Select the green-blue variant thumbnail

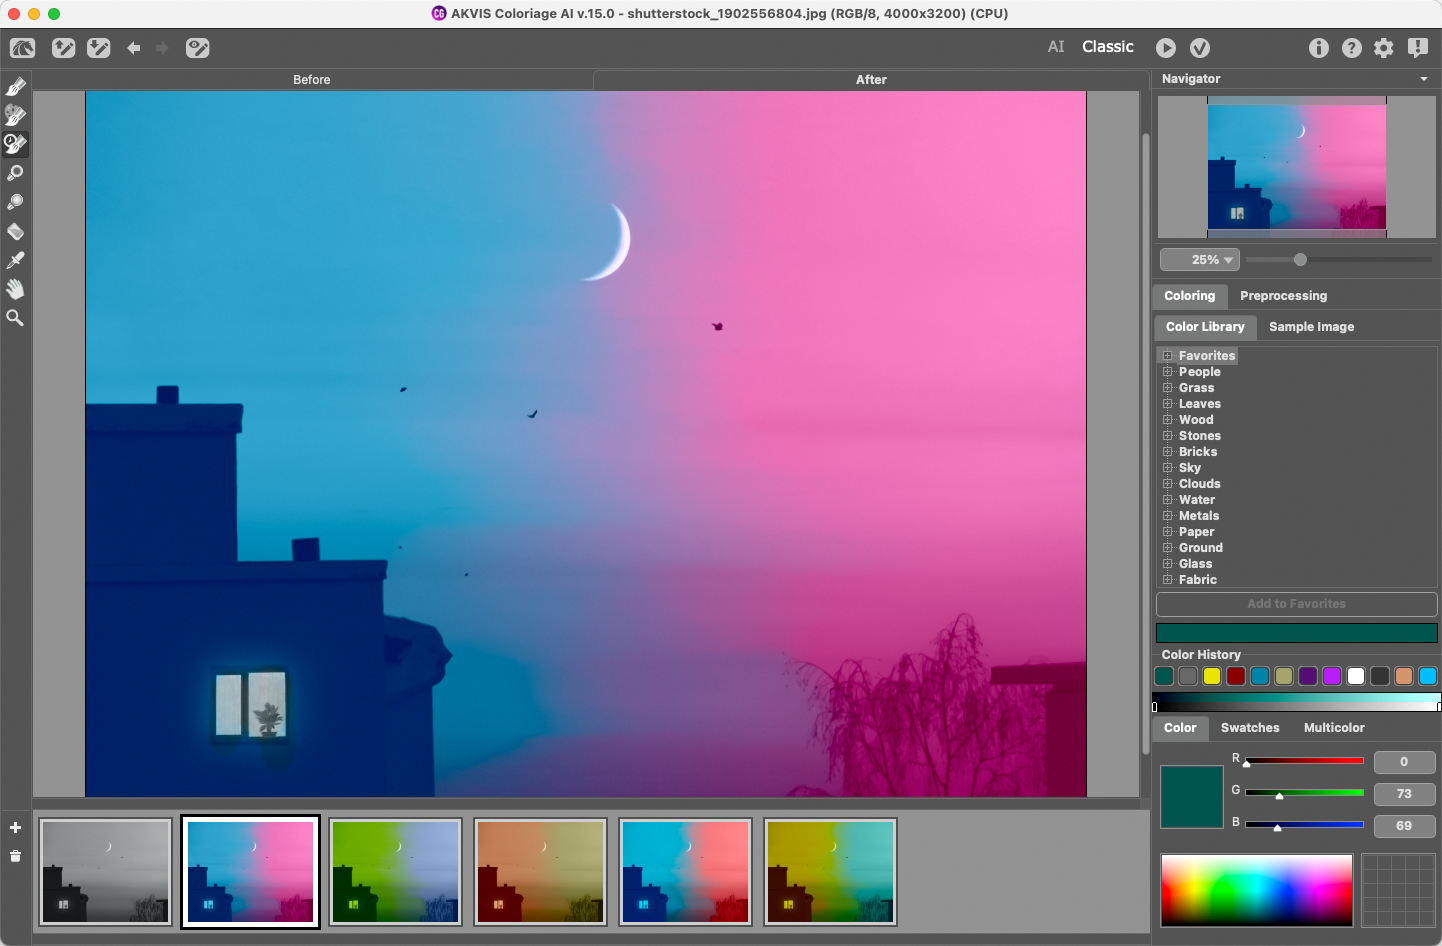(396, 872)
